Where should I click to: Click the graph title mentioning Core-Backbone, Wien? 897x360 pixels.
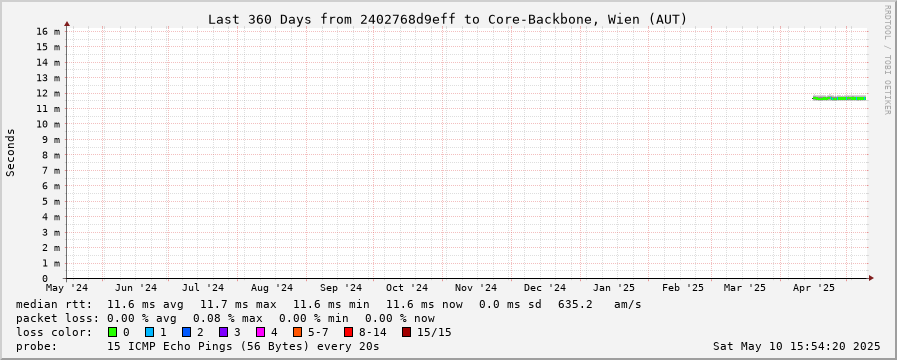click(x=447, y=19)
